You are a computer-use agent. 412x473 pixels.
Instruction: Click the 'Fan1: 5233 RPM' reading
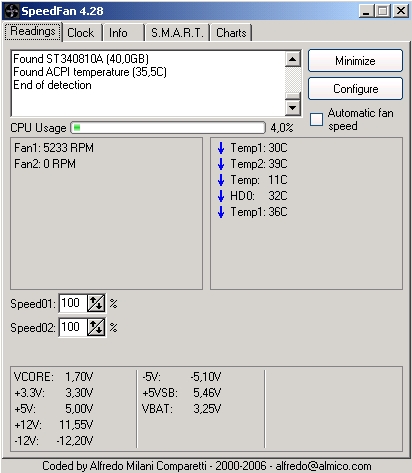pos(54,148)
